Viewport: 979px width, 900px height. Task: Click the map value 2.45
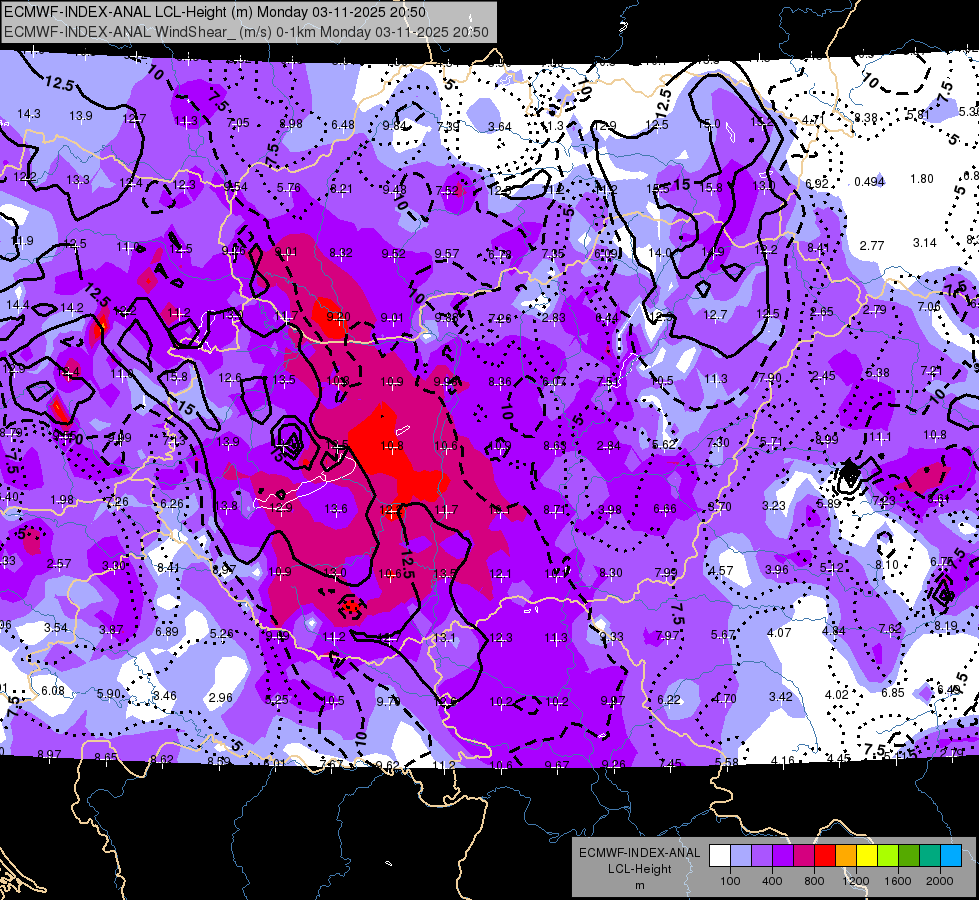click(824, 376)
